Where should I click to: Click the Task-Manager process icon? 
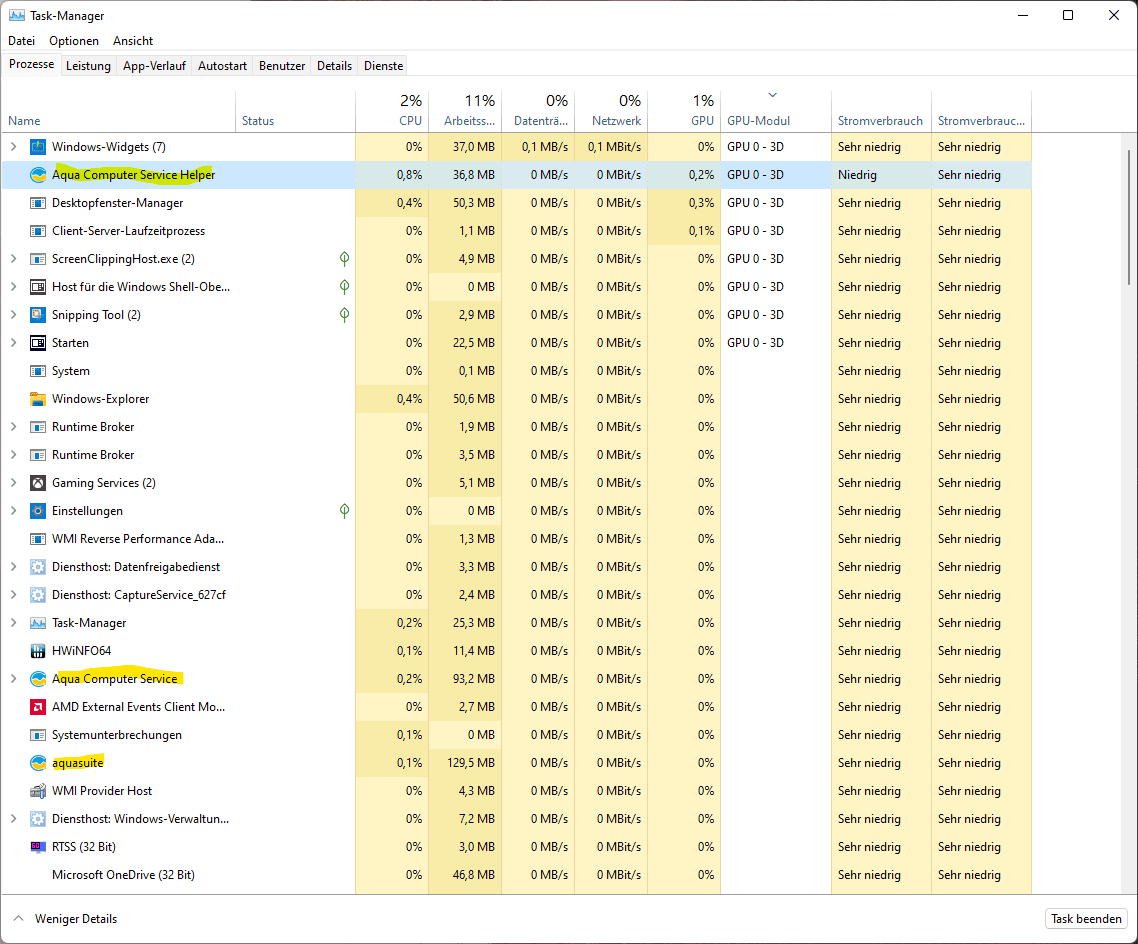[38, 623]
